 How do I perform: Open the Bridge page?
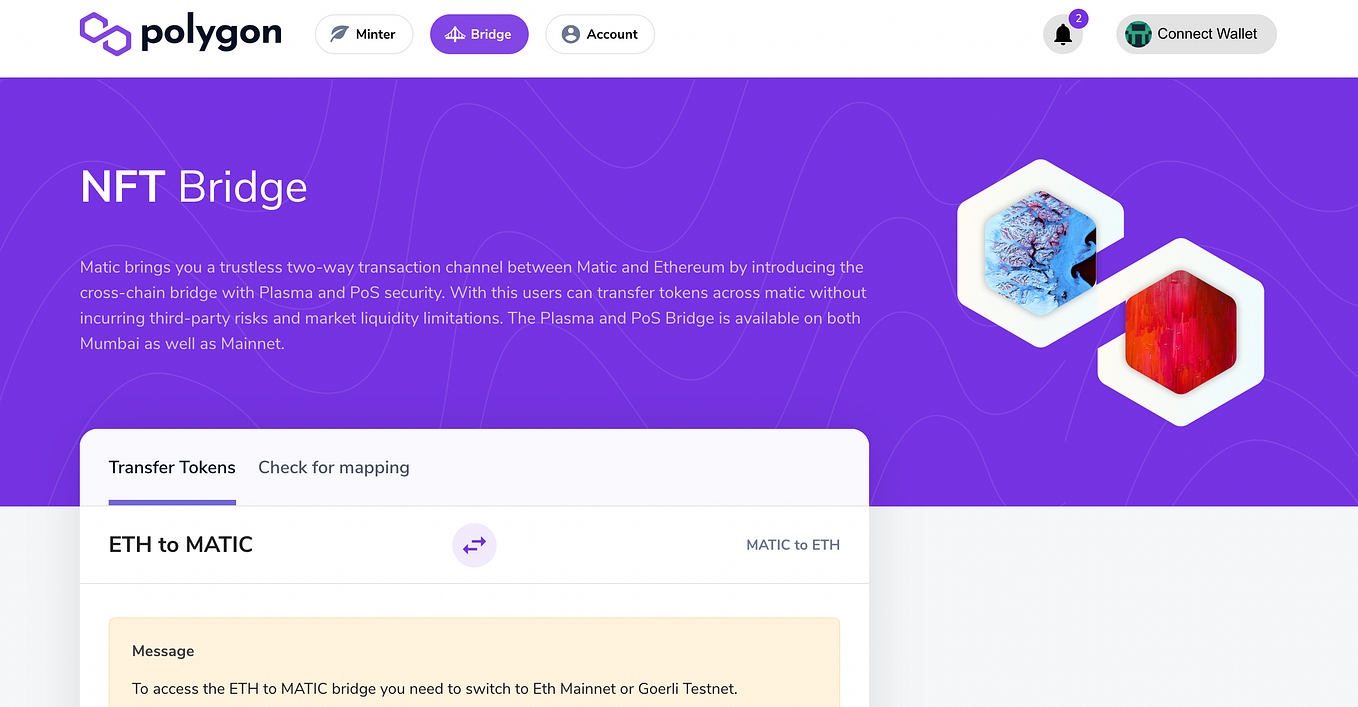pos(479,33)
